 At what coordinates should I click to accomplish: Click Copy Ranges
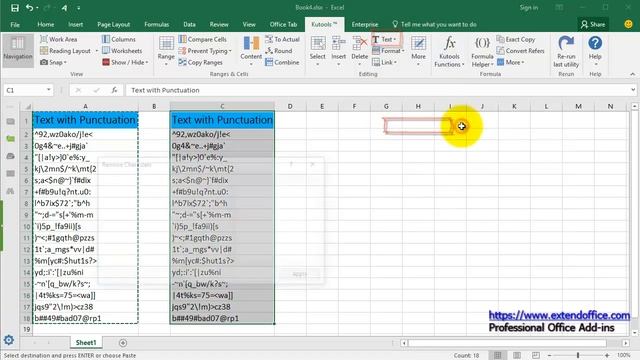click(x=200, y=62)
